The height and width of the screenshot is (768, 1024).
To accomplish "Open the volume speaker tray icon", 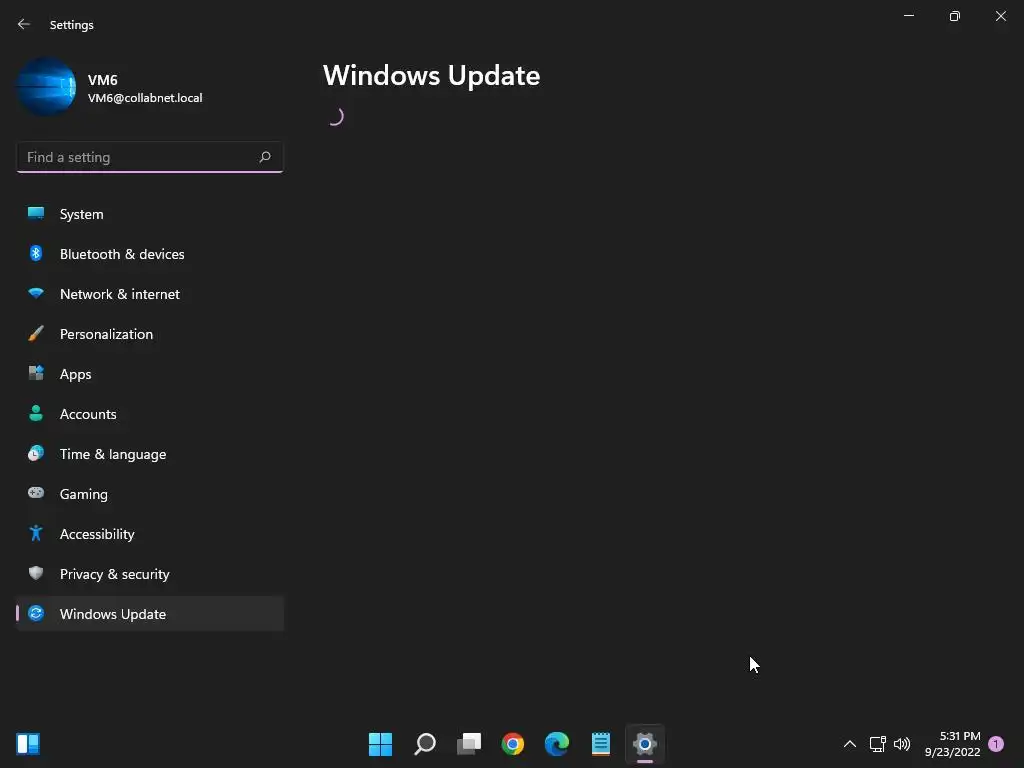I will pos(902,744).
